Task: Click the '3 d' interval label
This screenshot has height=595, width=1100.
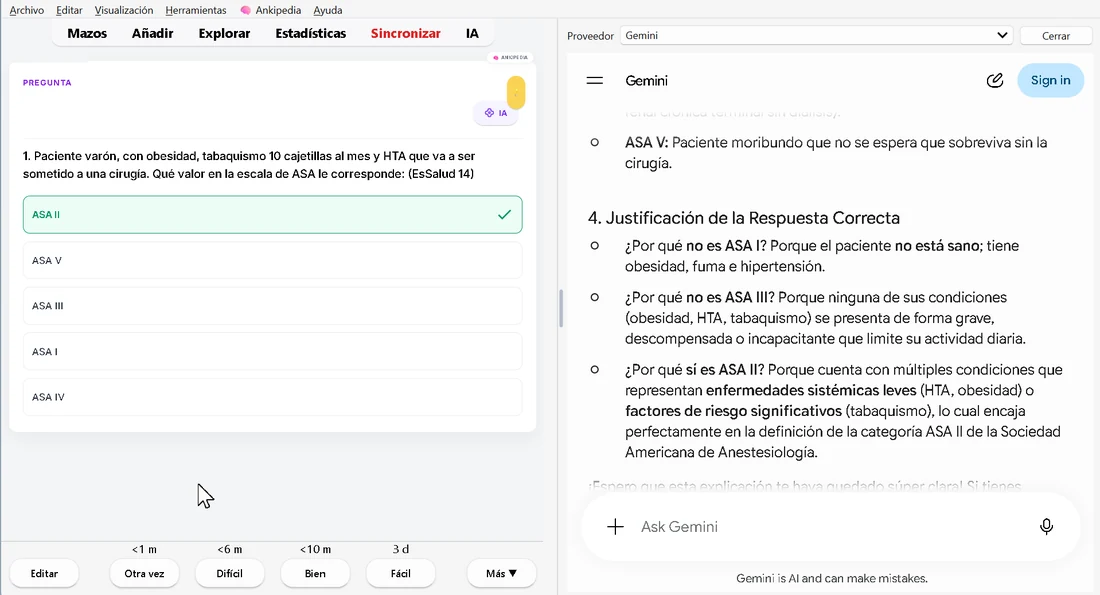Action: (401, 549)
